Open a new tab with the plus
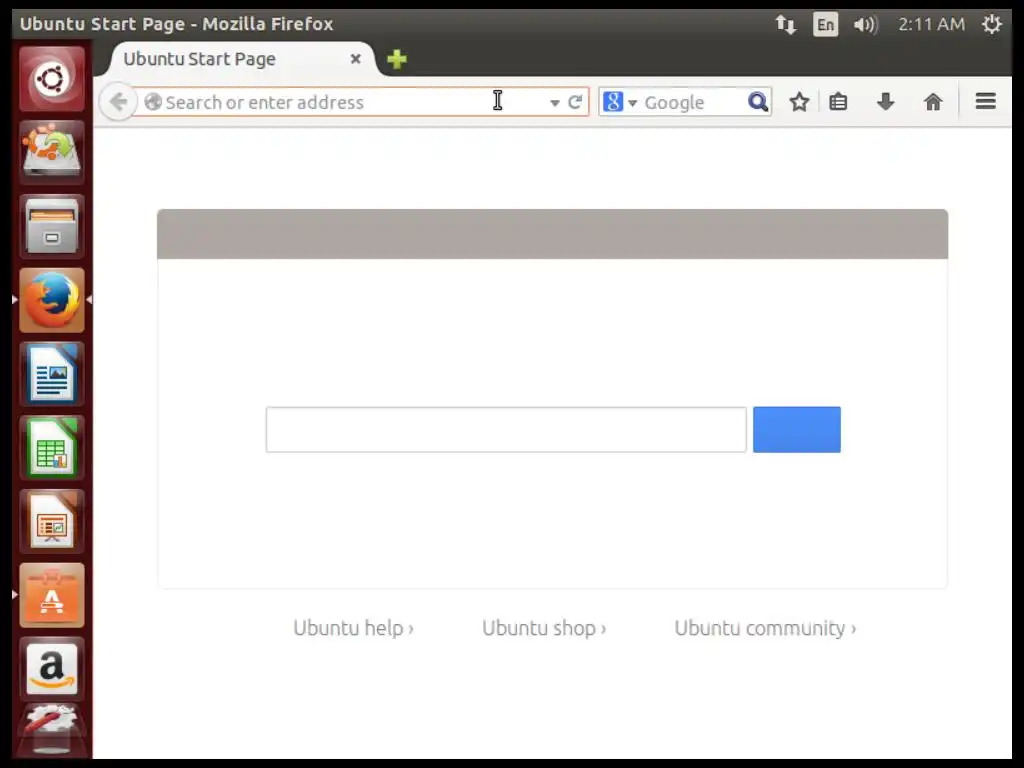1024x768 pixels. 396,59
